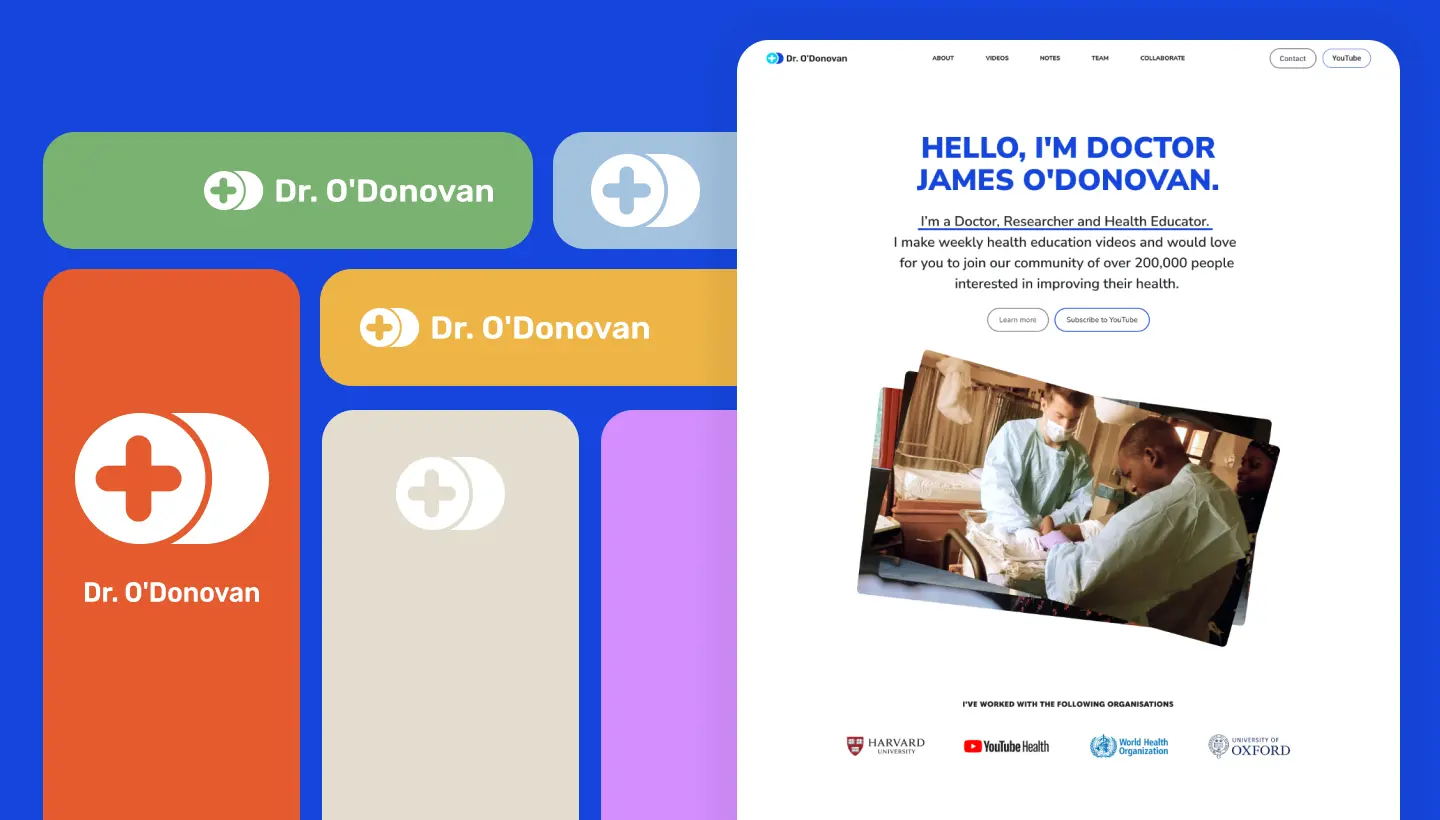The height and width of the screenshot is (820, 1440).
Task: Click the Dr. O'Donovan text on the yellow card
Action: 540,328
